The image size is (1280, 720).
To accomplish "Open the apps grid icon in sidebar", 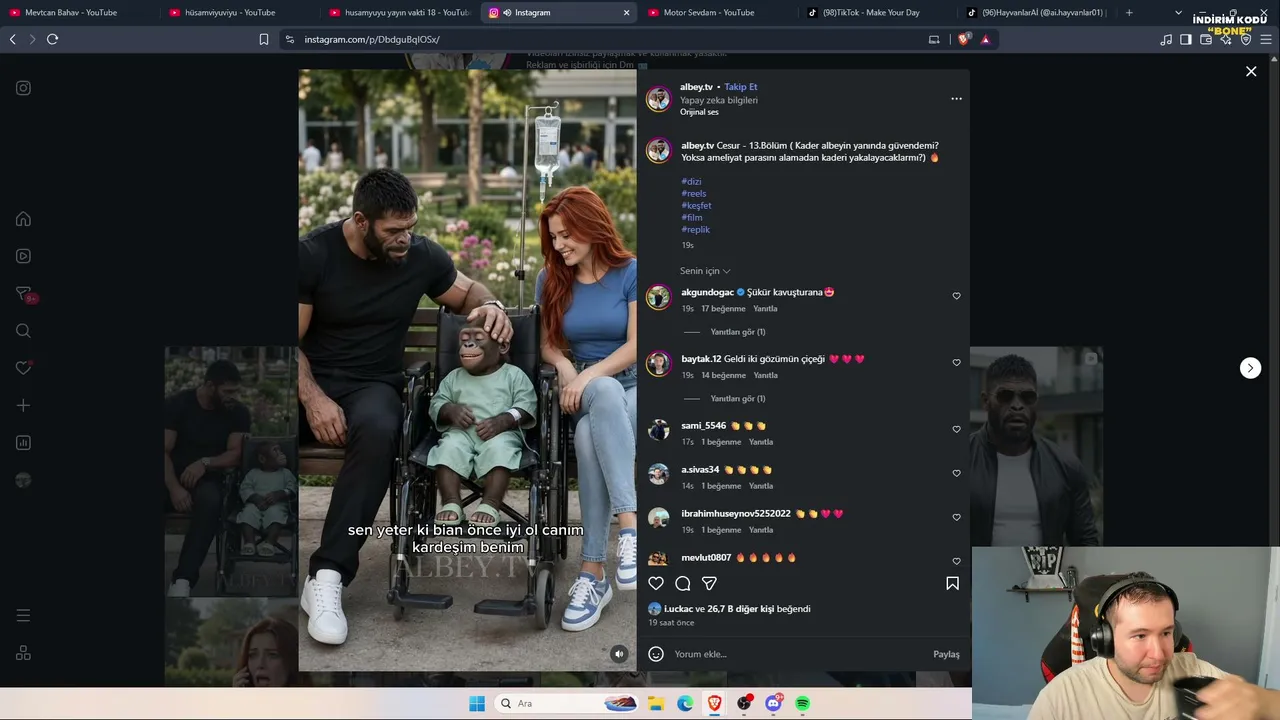I will 23,653.
